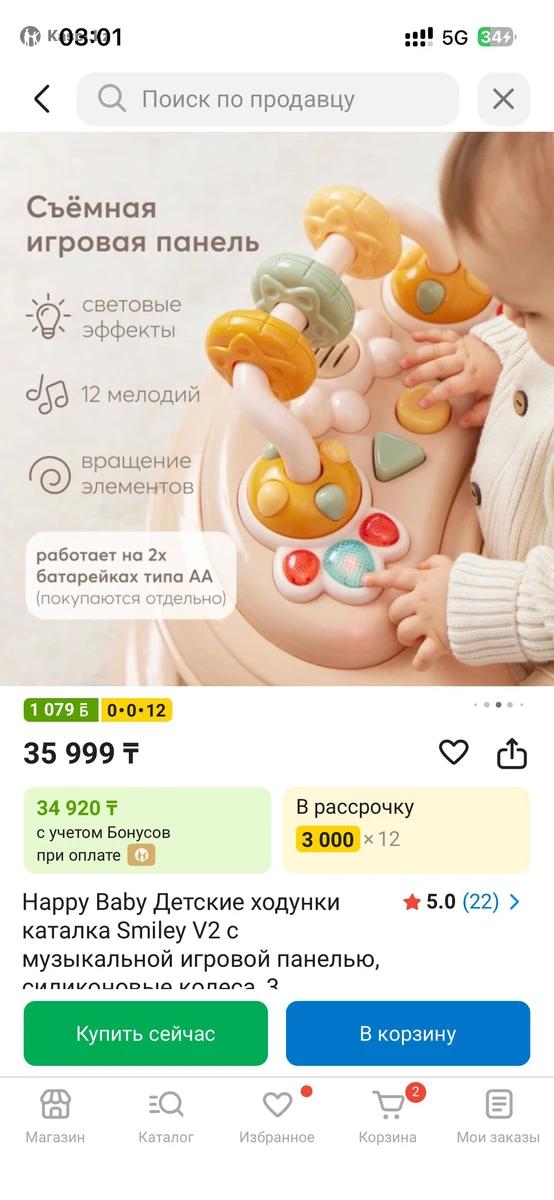This screenshot has width=554, height=1200.
Task: Select the В рассрочку installment option
Action: 407,830
